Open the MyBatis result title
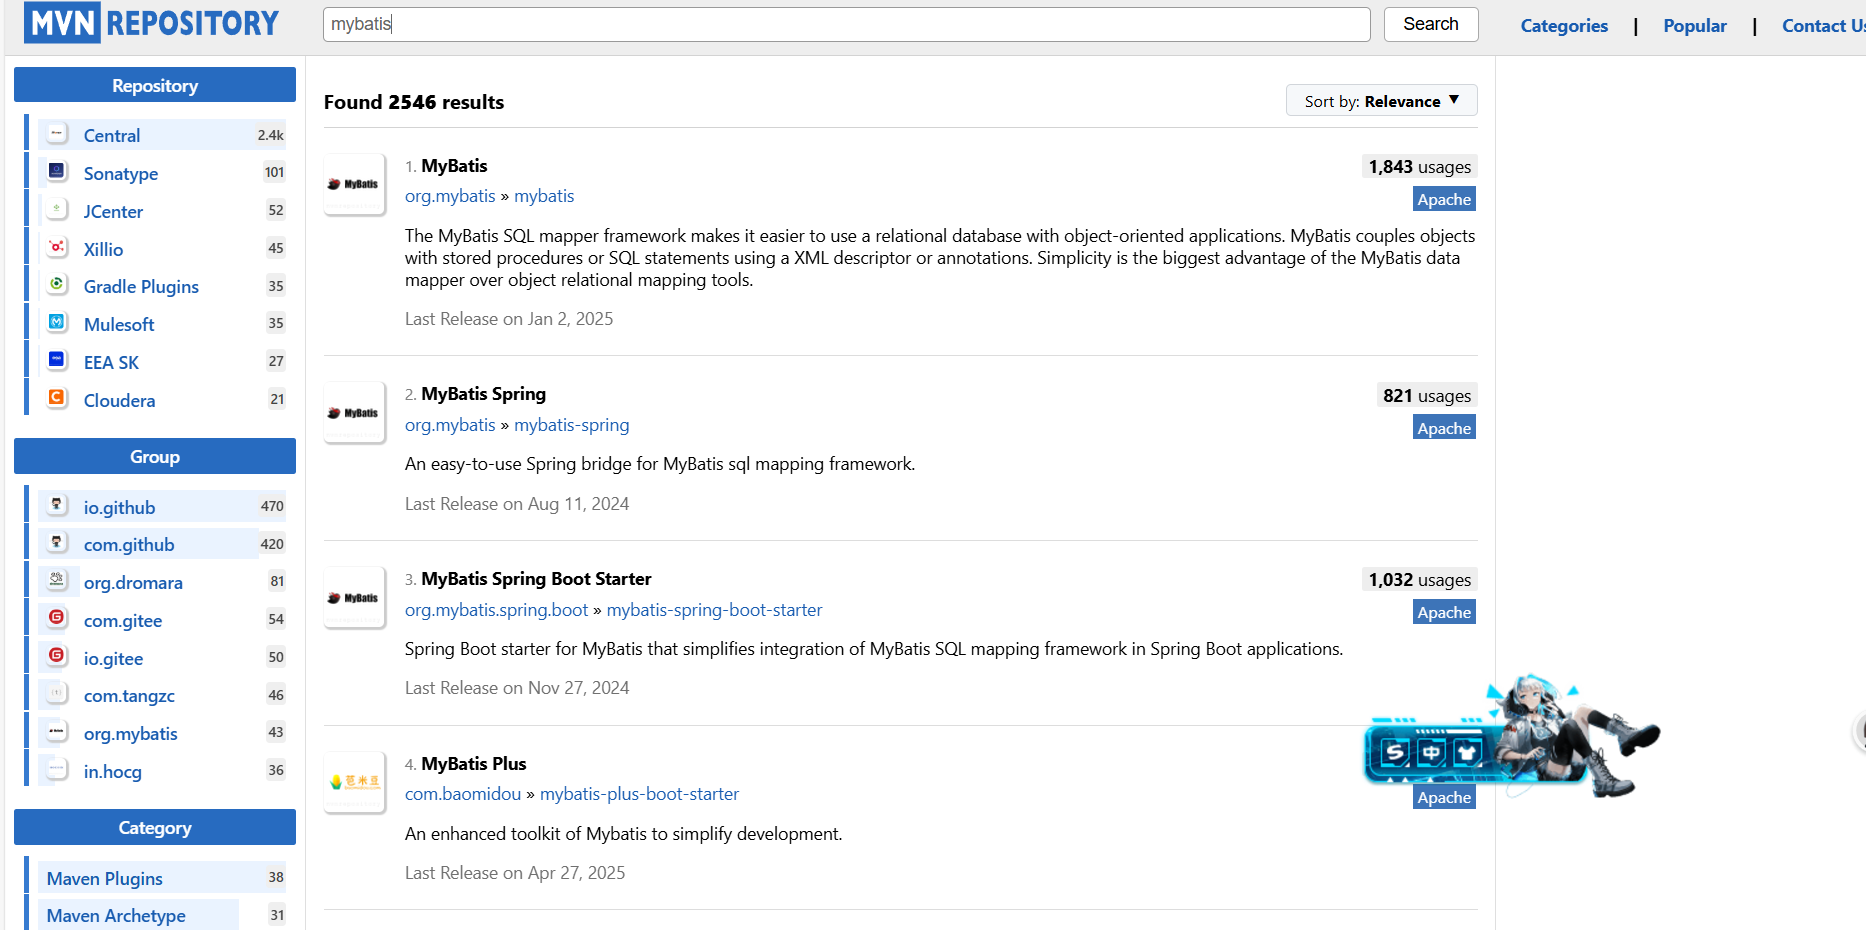Image resolution: width=1866 pixels, height=930 pixels. [454, 165]
